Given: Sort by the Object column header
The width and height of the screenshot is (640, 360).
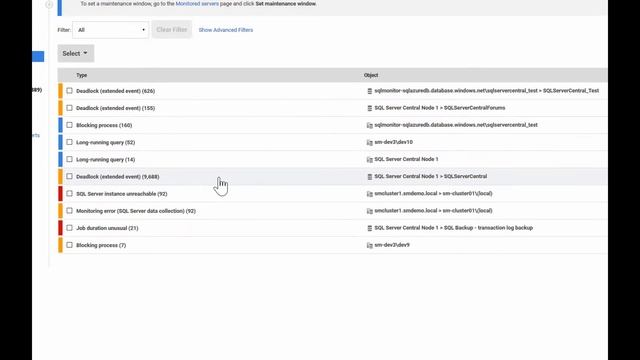Looking at the screenshot, I should click(x=371, y=75).
